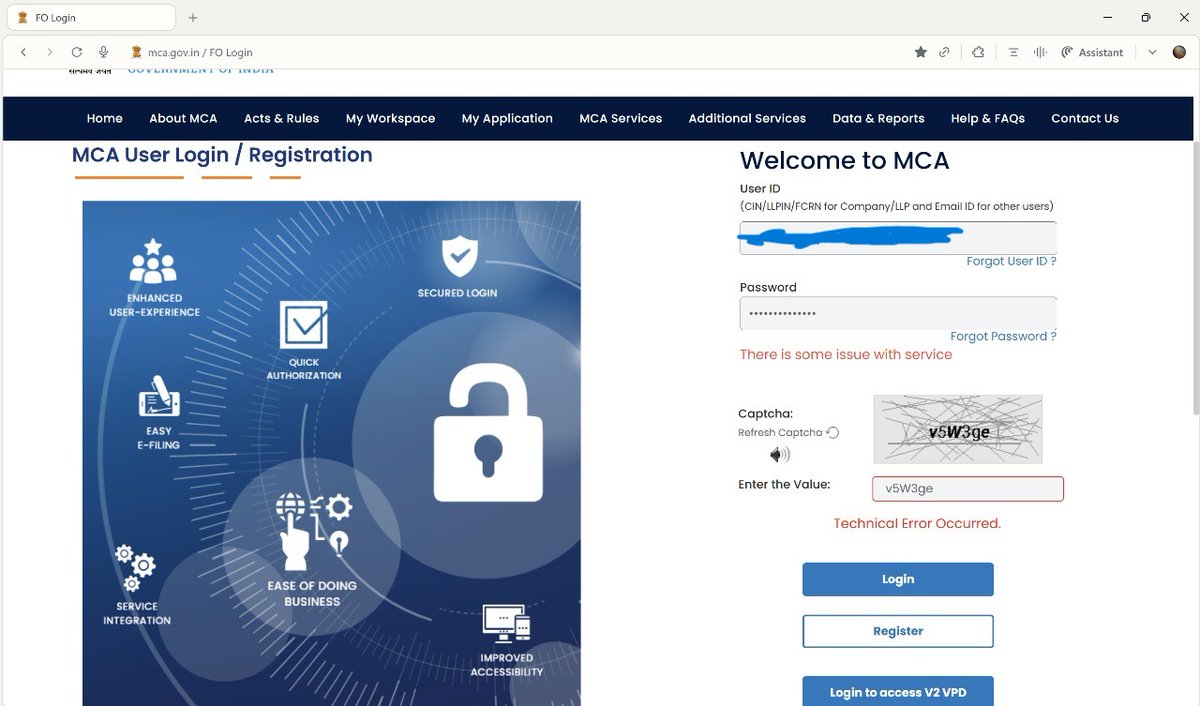This screenshot has width=1200, height=706.
Task: Click the Ease of Doing Business icon
Action: tap(312, 531)
